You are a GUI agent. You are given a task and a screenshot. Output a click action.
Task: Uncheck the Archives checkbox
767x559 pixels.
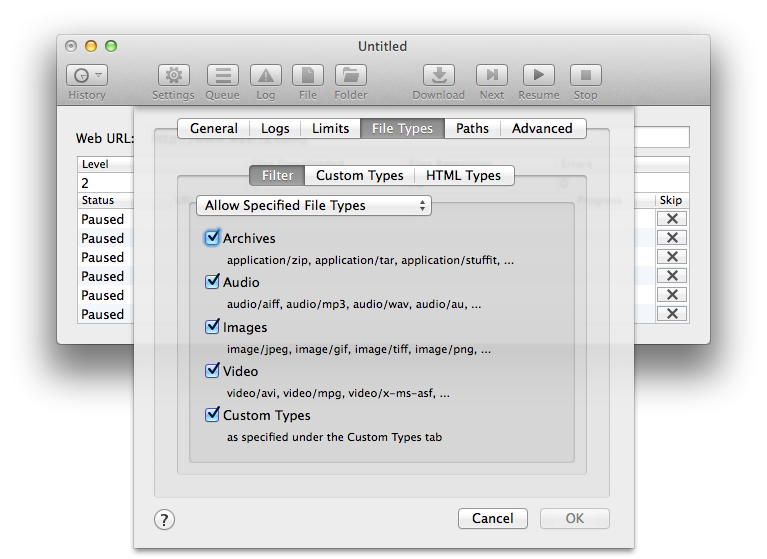[x=212, y=238]
